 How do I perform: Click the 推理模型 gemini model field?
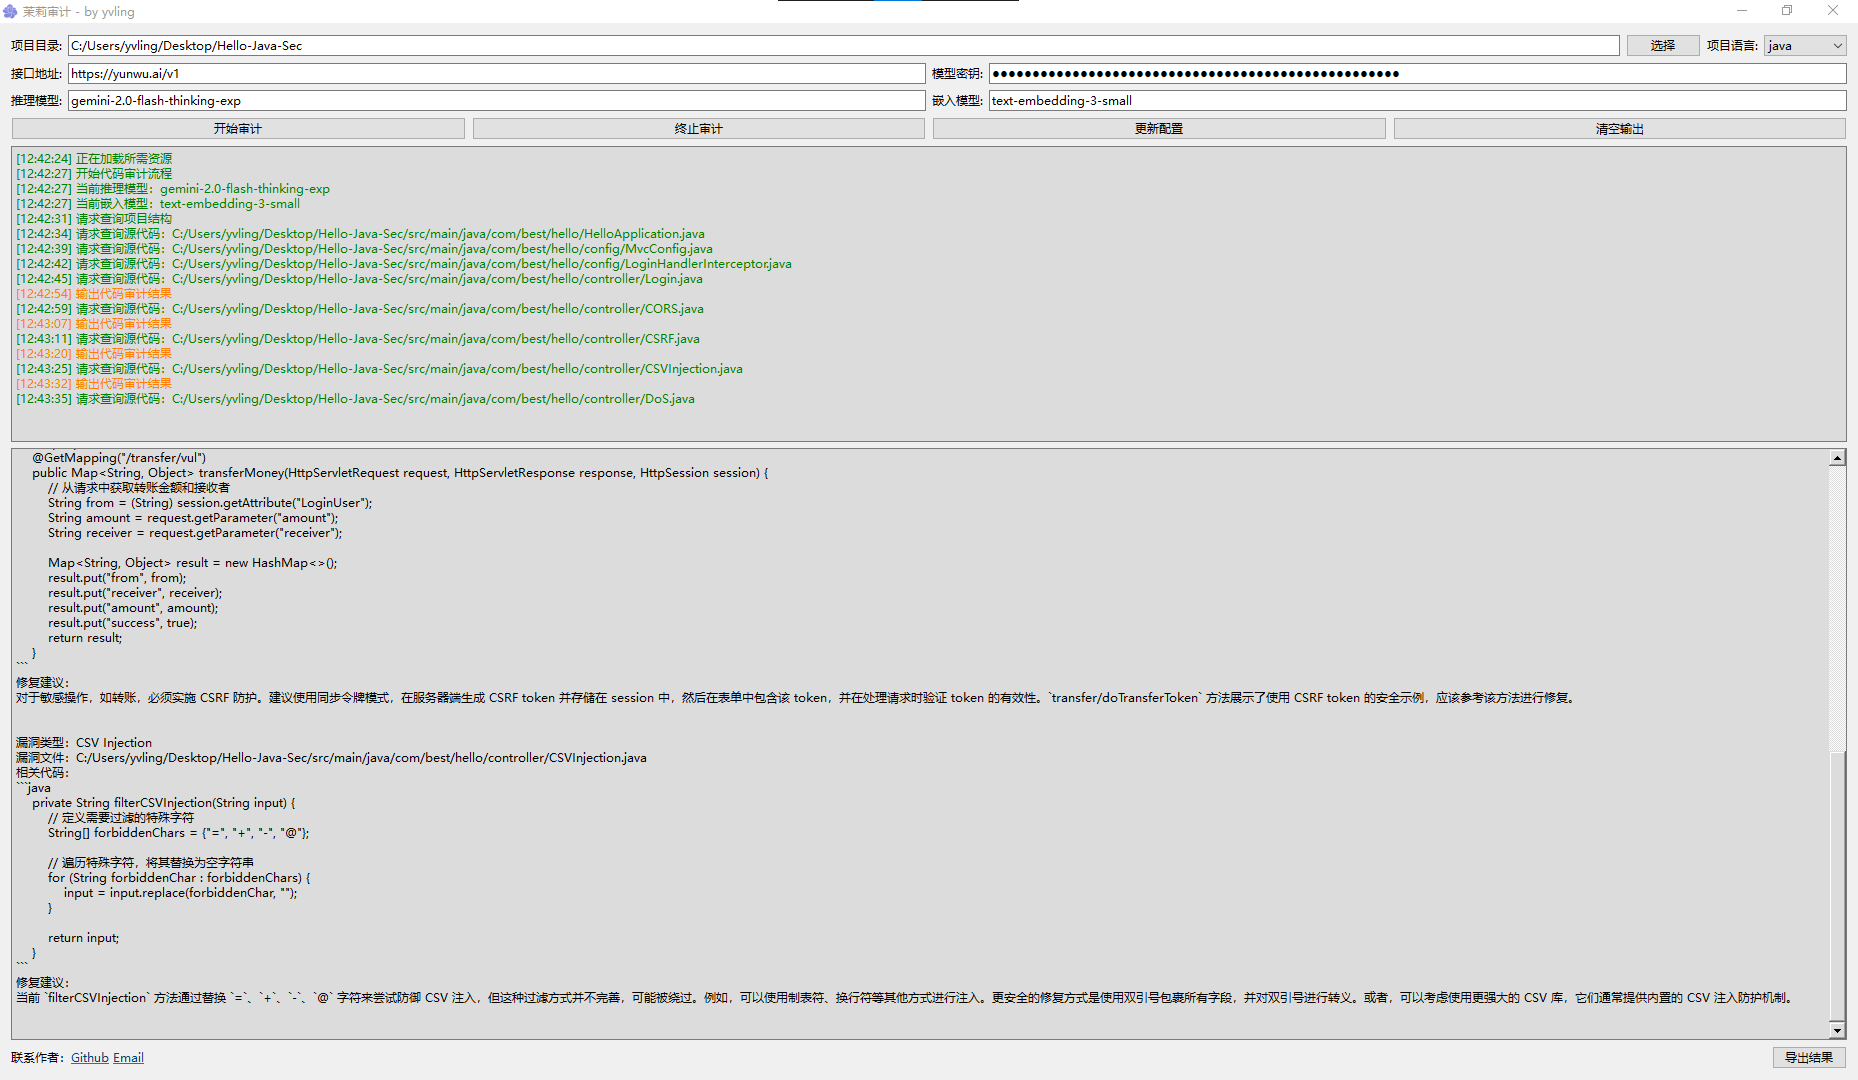pos(496,101)
